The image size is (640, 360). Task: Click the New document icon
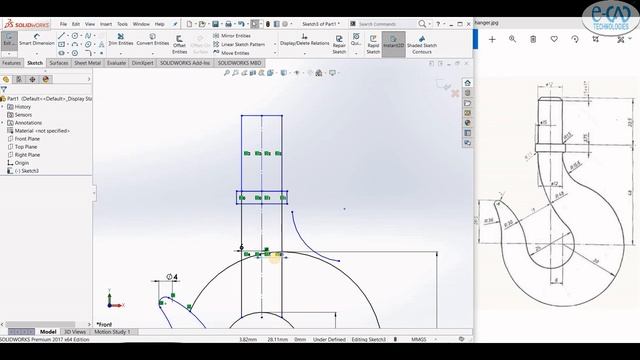pos(189,24)
